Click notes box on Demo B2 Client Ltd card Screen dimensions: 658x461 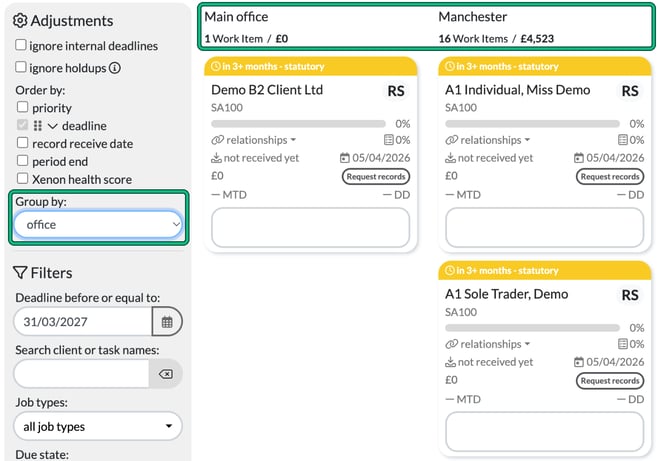tap(311, 228)
